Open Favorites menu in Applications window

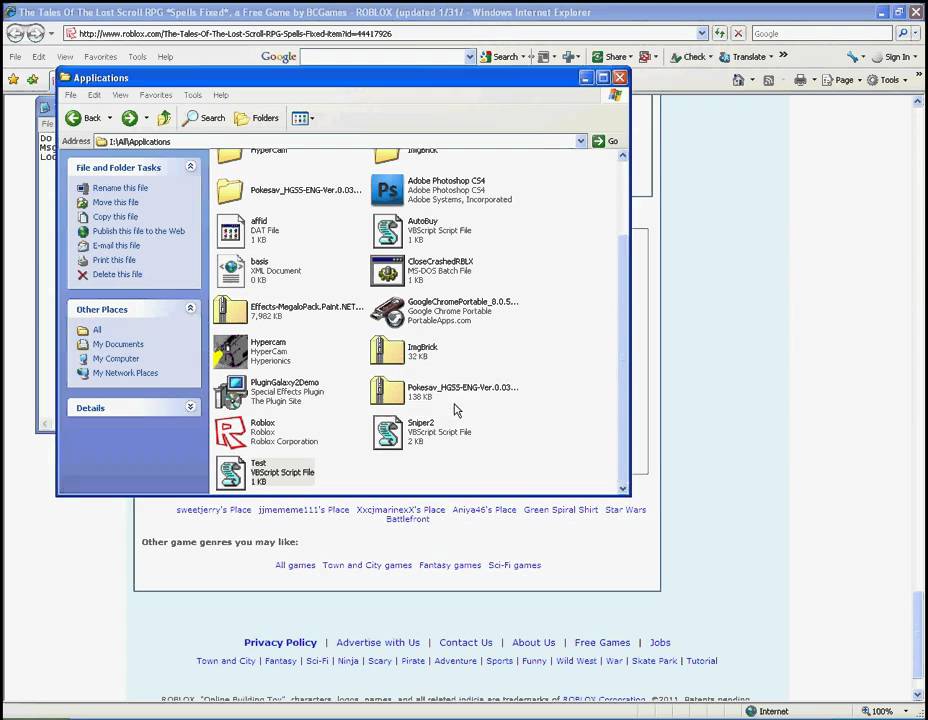(156, 95)
